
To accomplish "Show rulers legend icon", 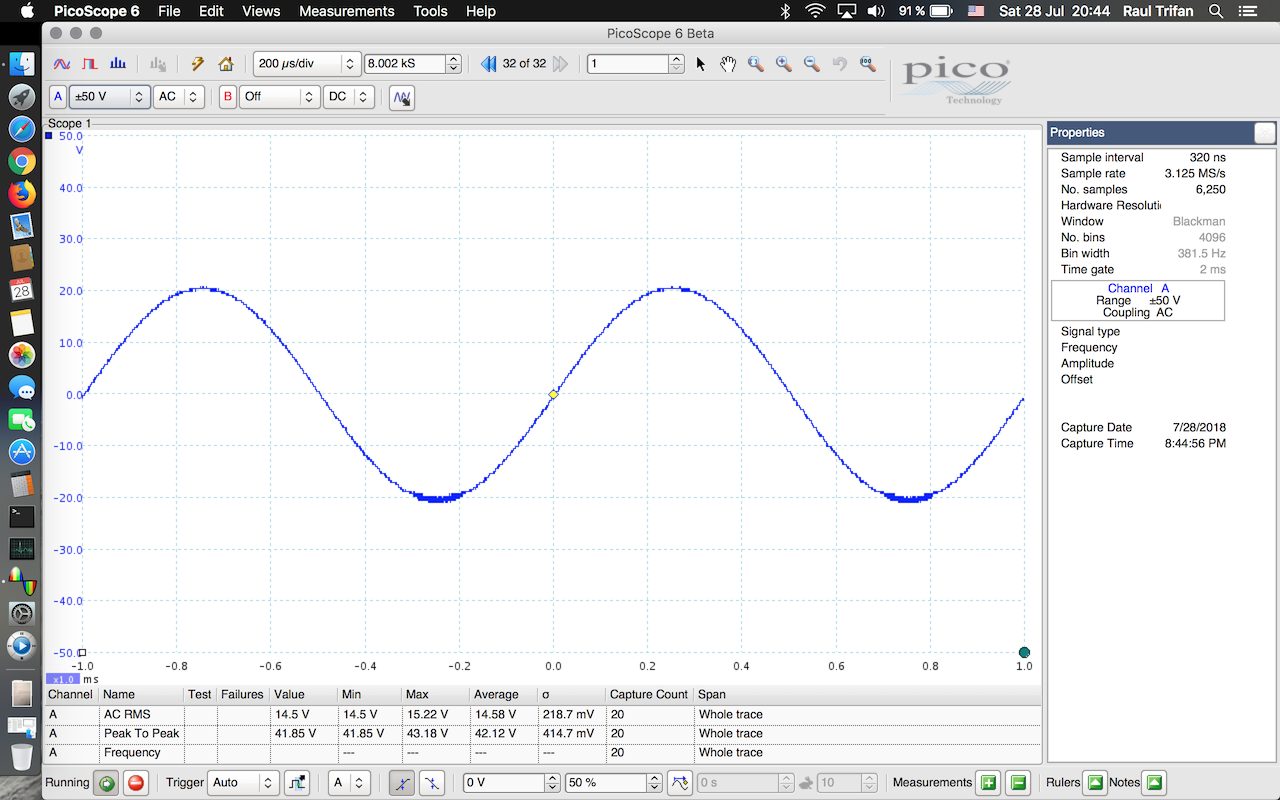I will click(x=1095, y=782).
